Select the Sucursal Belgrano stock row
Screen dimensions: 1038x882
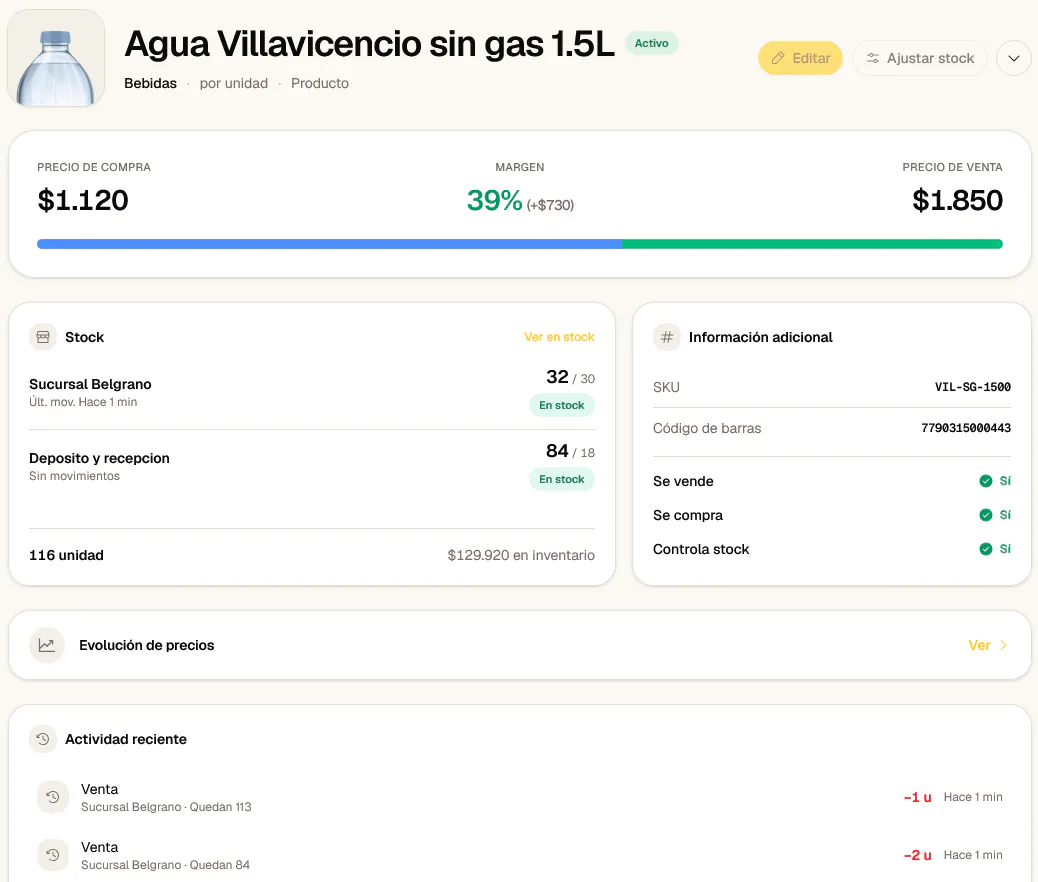(x=312, y=393)
